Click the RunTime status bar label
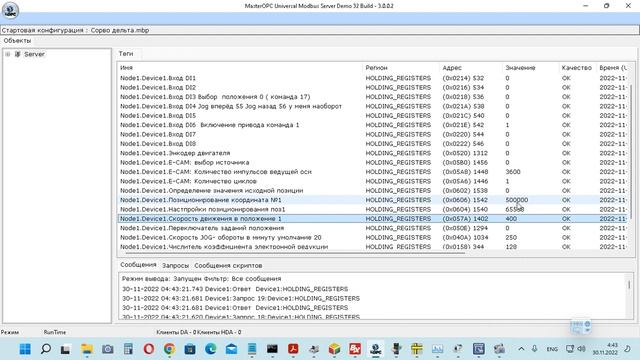Image resolution: width=640 pixels, height=360 pixels. click(x=55, y=332)
